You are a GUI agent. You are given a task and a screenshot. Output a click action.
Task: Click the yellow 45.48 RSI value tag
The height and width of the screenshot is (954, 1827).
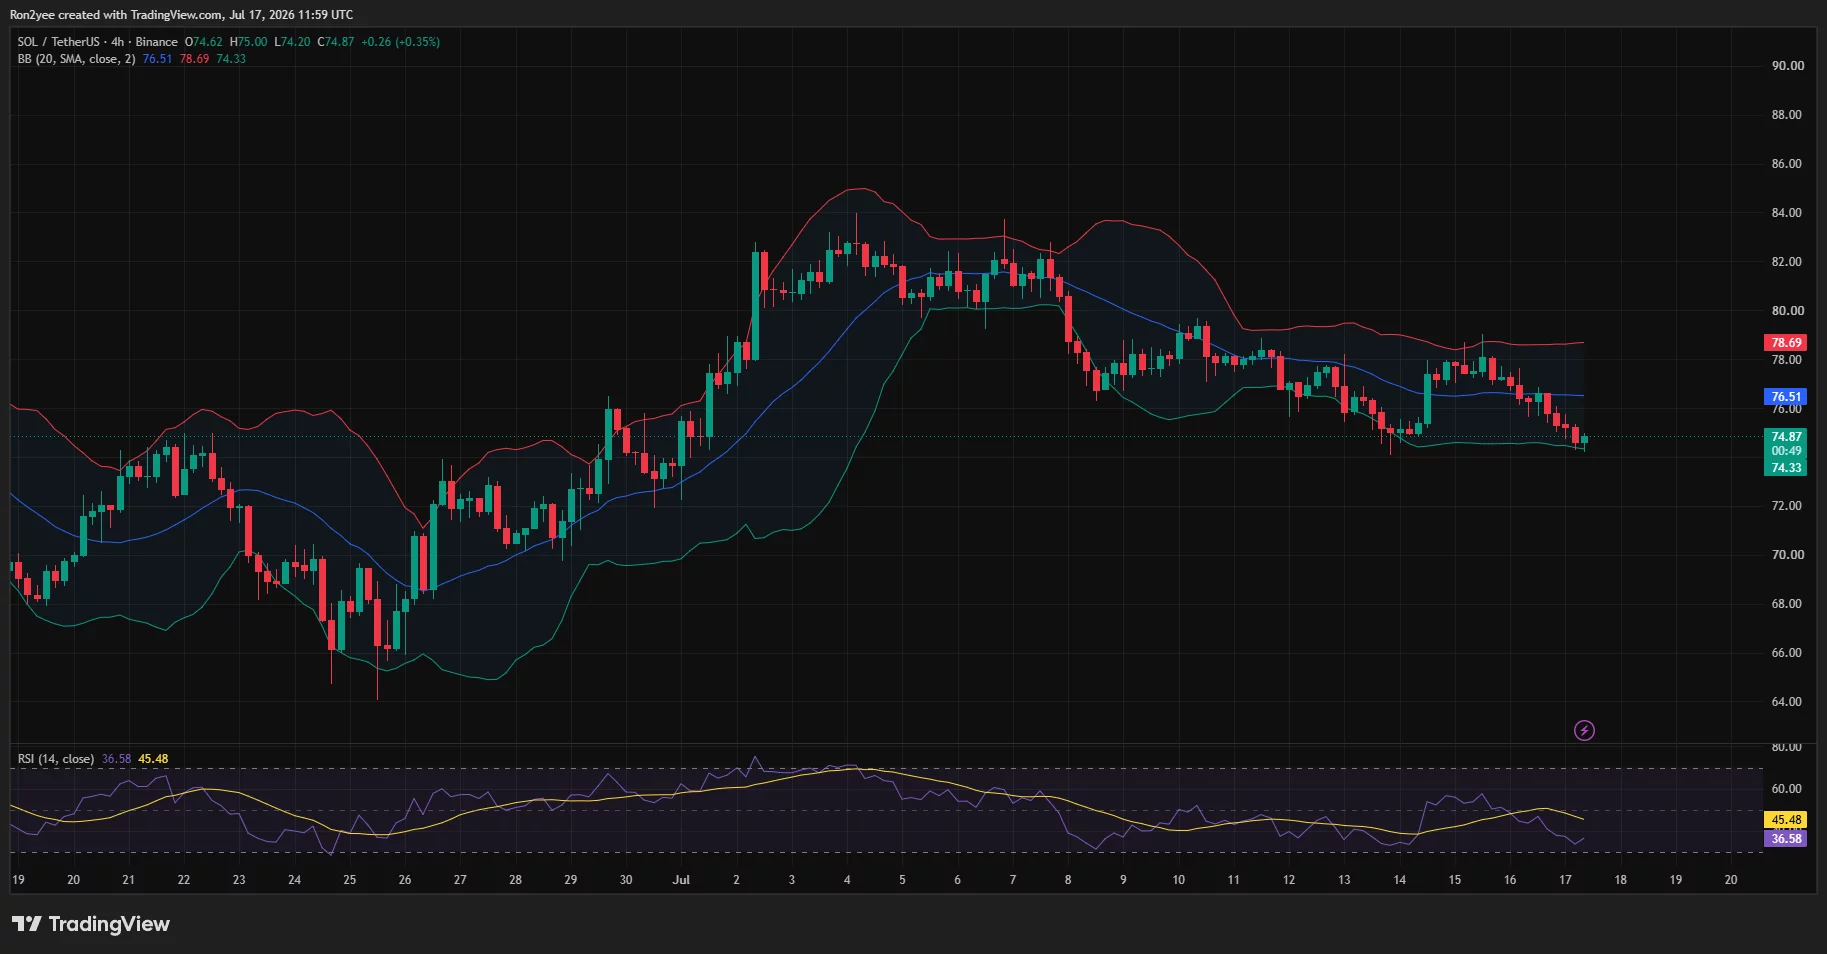[x=1786, y=820]
